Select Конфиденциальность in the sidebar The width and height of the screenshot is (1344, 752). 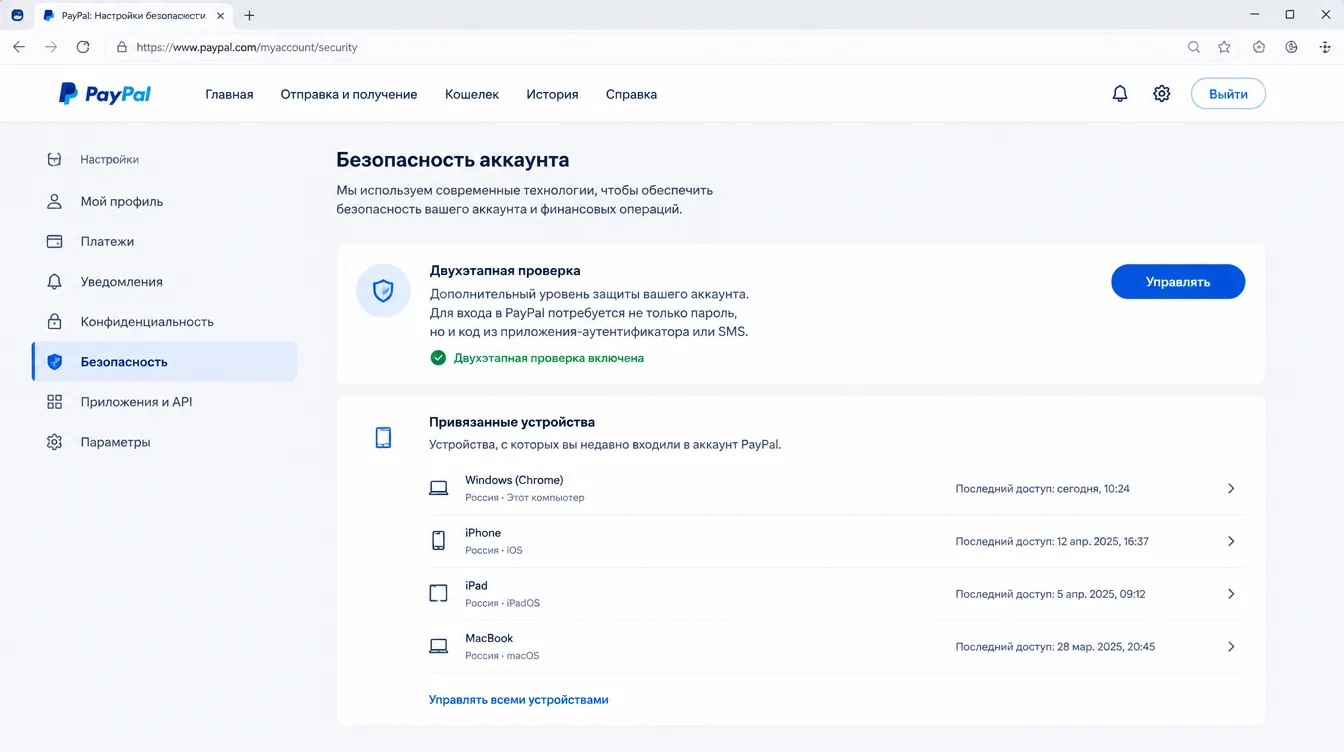click(x=165, y=322)
